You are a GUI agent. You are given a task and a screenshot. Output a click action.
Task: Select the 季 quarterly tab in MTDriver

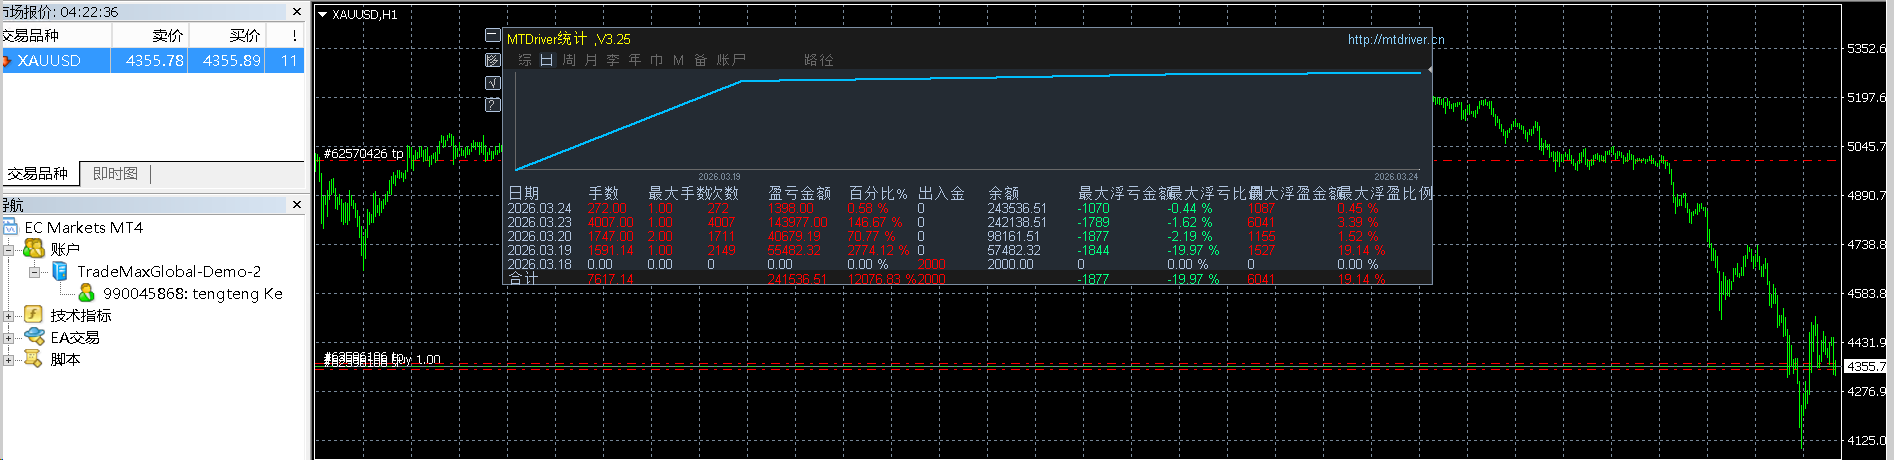click(613, 60)
